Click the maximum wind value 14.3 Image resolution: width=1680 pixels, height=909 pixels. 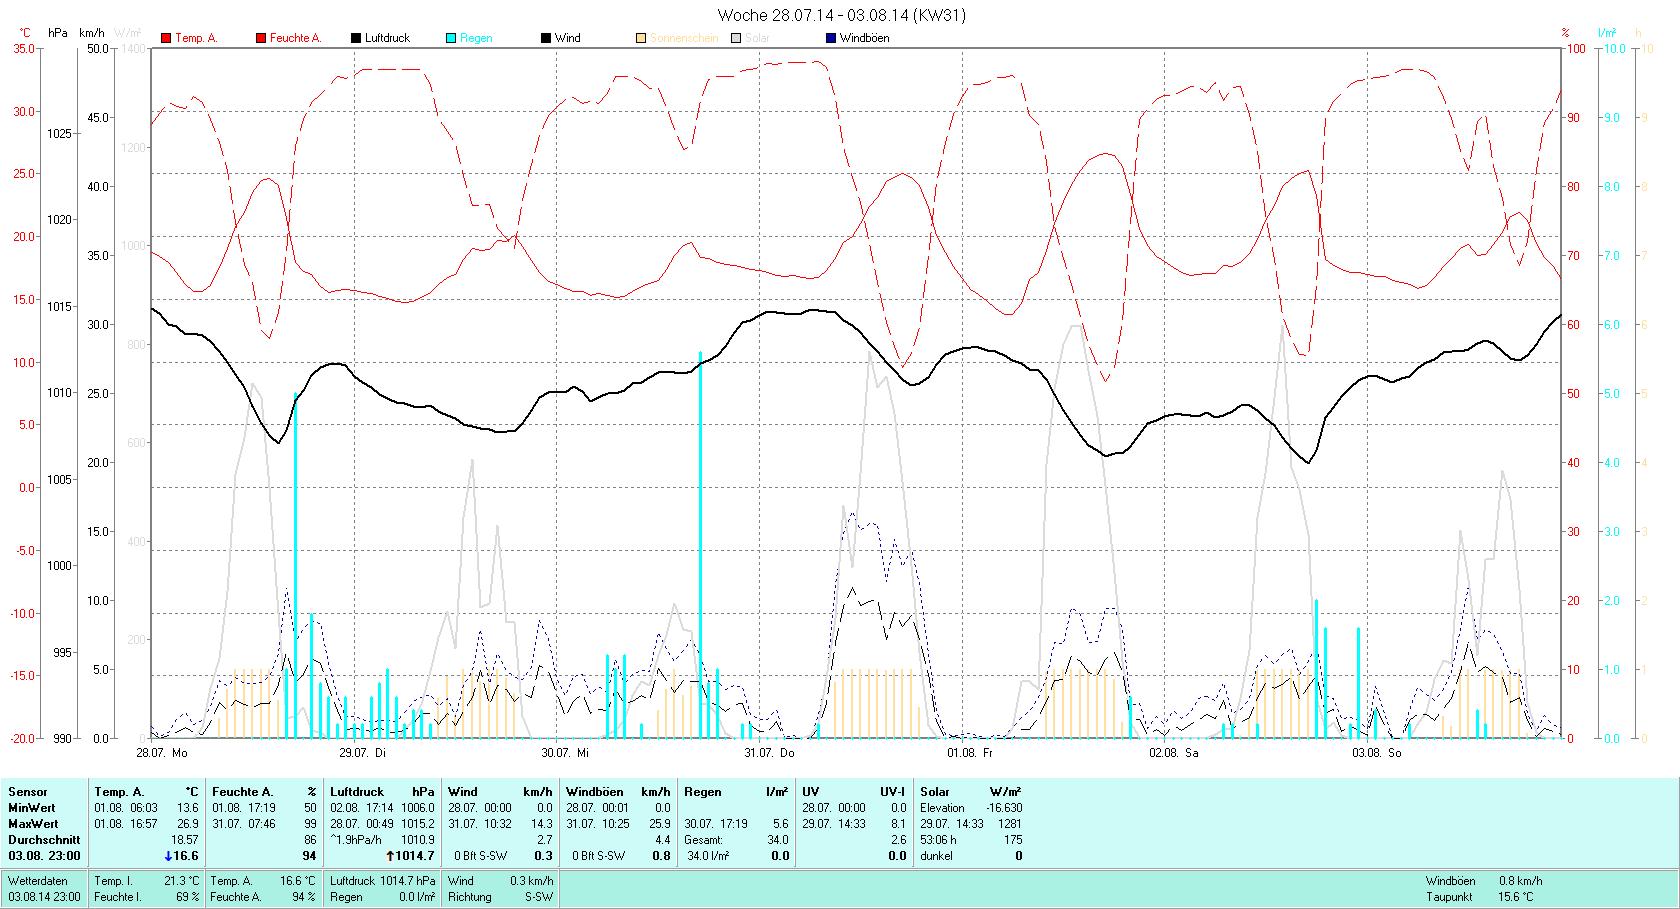pyautogui.click(x=541, y=824)
